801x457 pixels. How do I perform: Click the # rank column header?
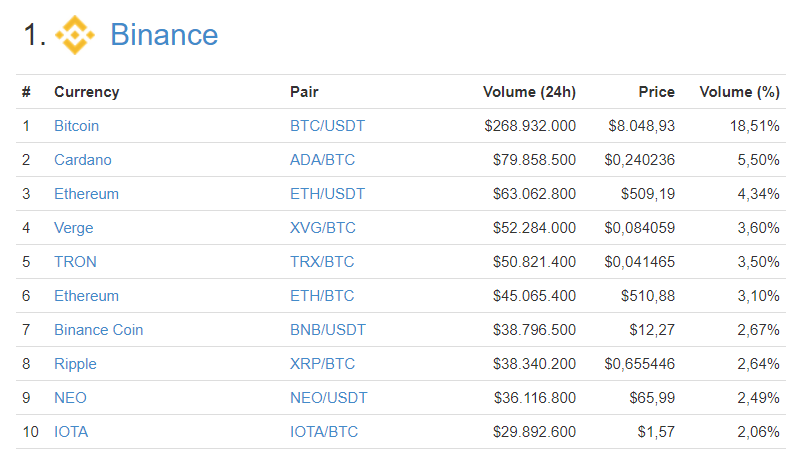pos(26,92)
